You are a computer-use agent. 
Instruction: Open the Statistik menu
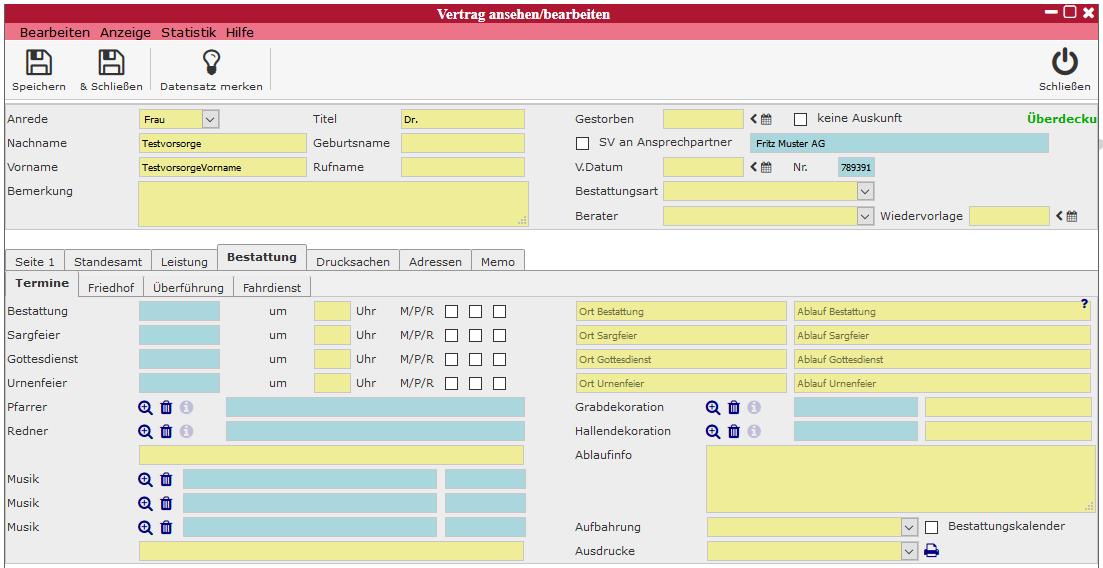click(188, 32)
